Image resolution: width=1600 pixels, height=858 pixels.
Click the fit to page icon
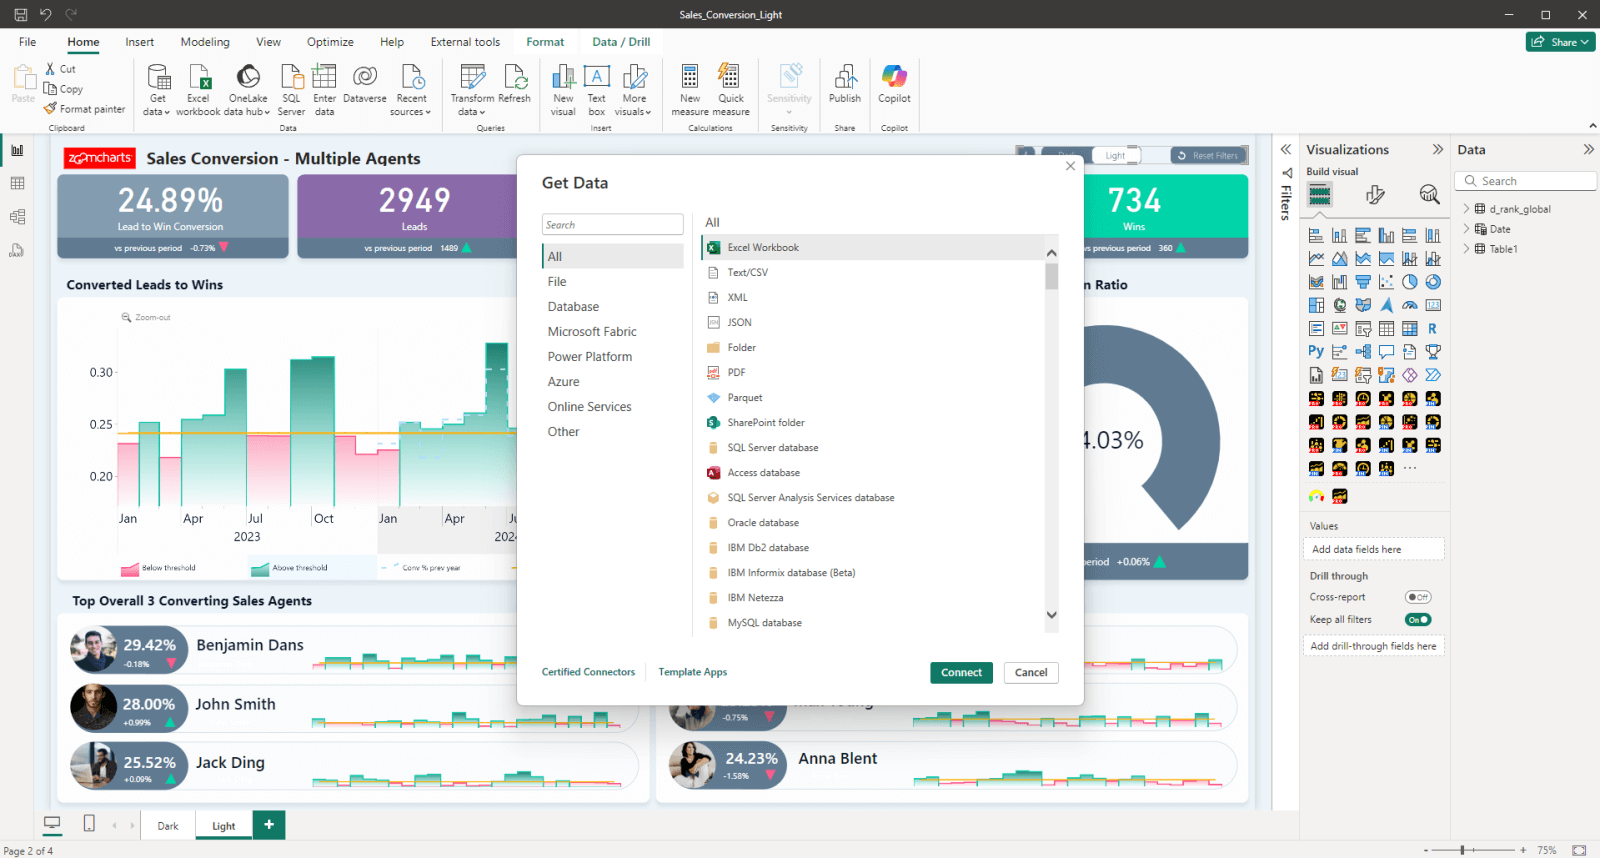[1579, 850]
